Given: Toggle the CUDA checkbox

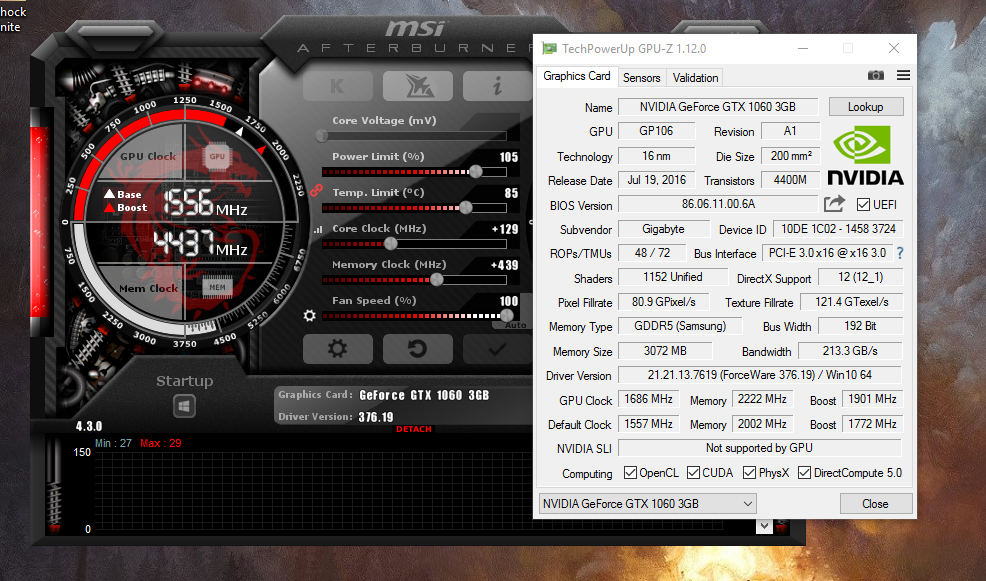Looking at the screenshot, I should (694, 472).
